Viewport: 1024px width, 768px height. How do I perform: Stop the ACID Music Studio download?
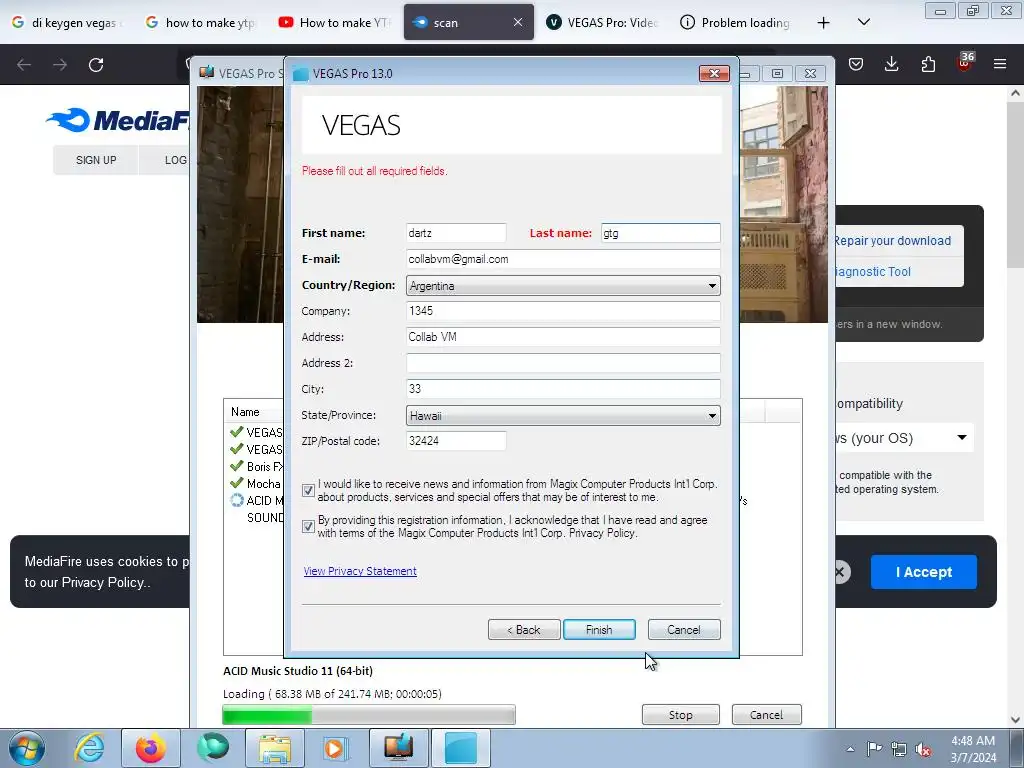click(680, 714)
